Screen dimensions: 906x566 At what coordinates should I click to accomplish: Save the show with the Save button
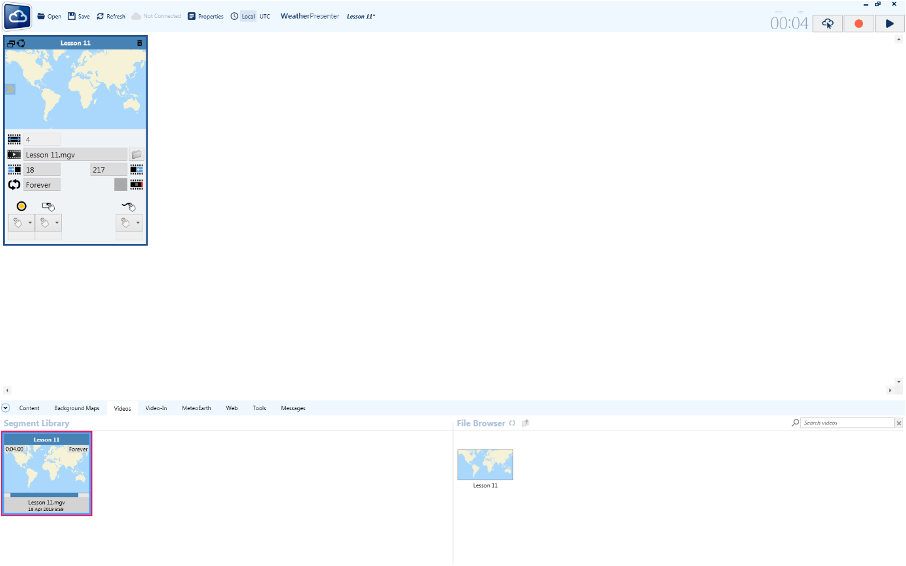79,16
